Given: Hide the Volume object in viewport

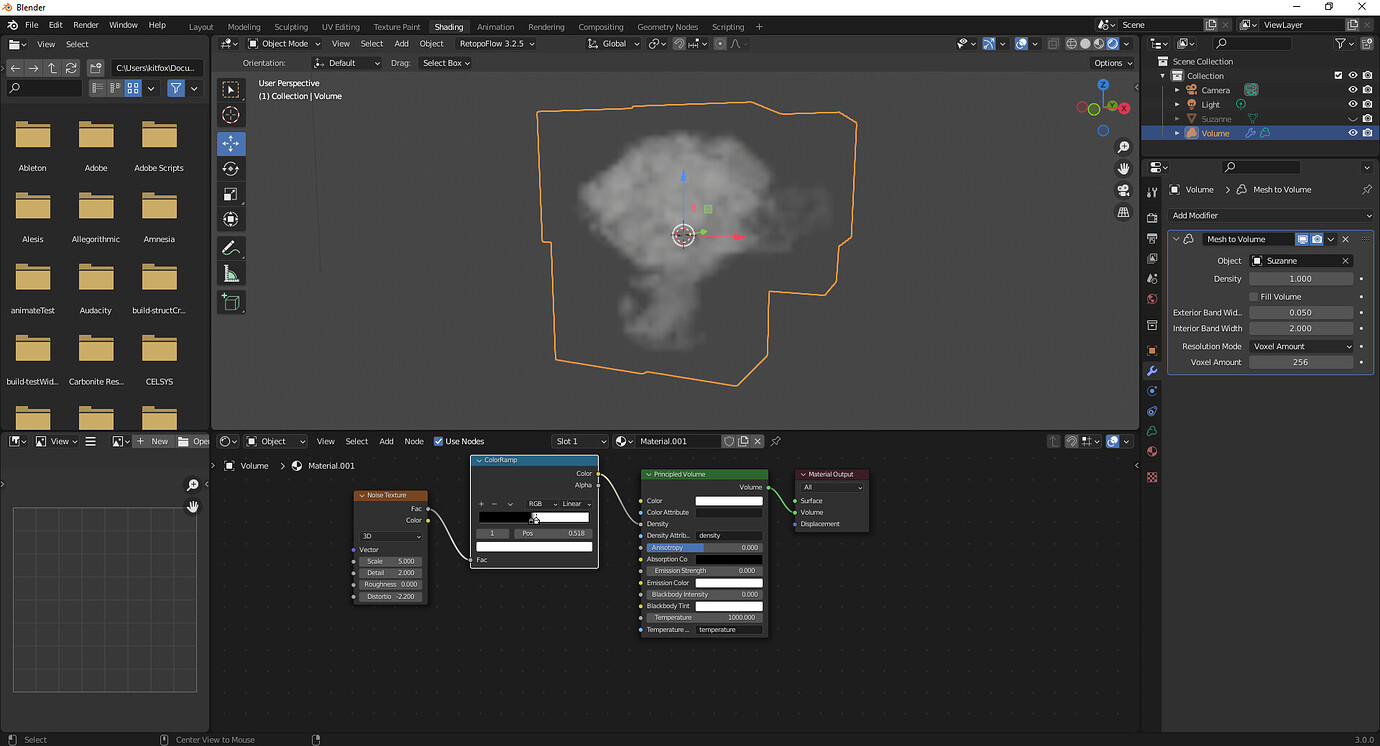Looking at the screenshot, I should [1353, 133].
